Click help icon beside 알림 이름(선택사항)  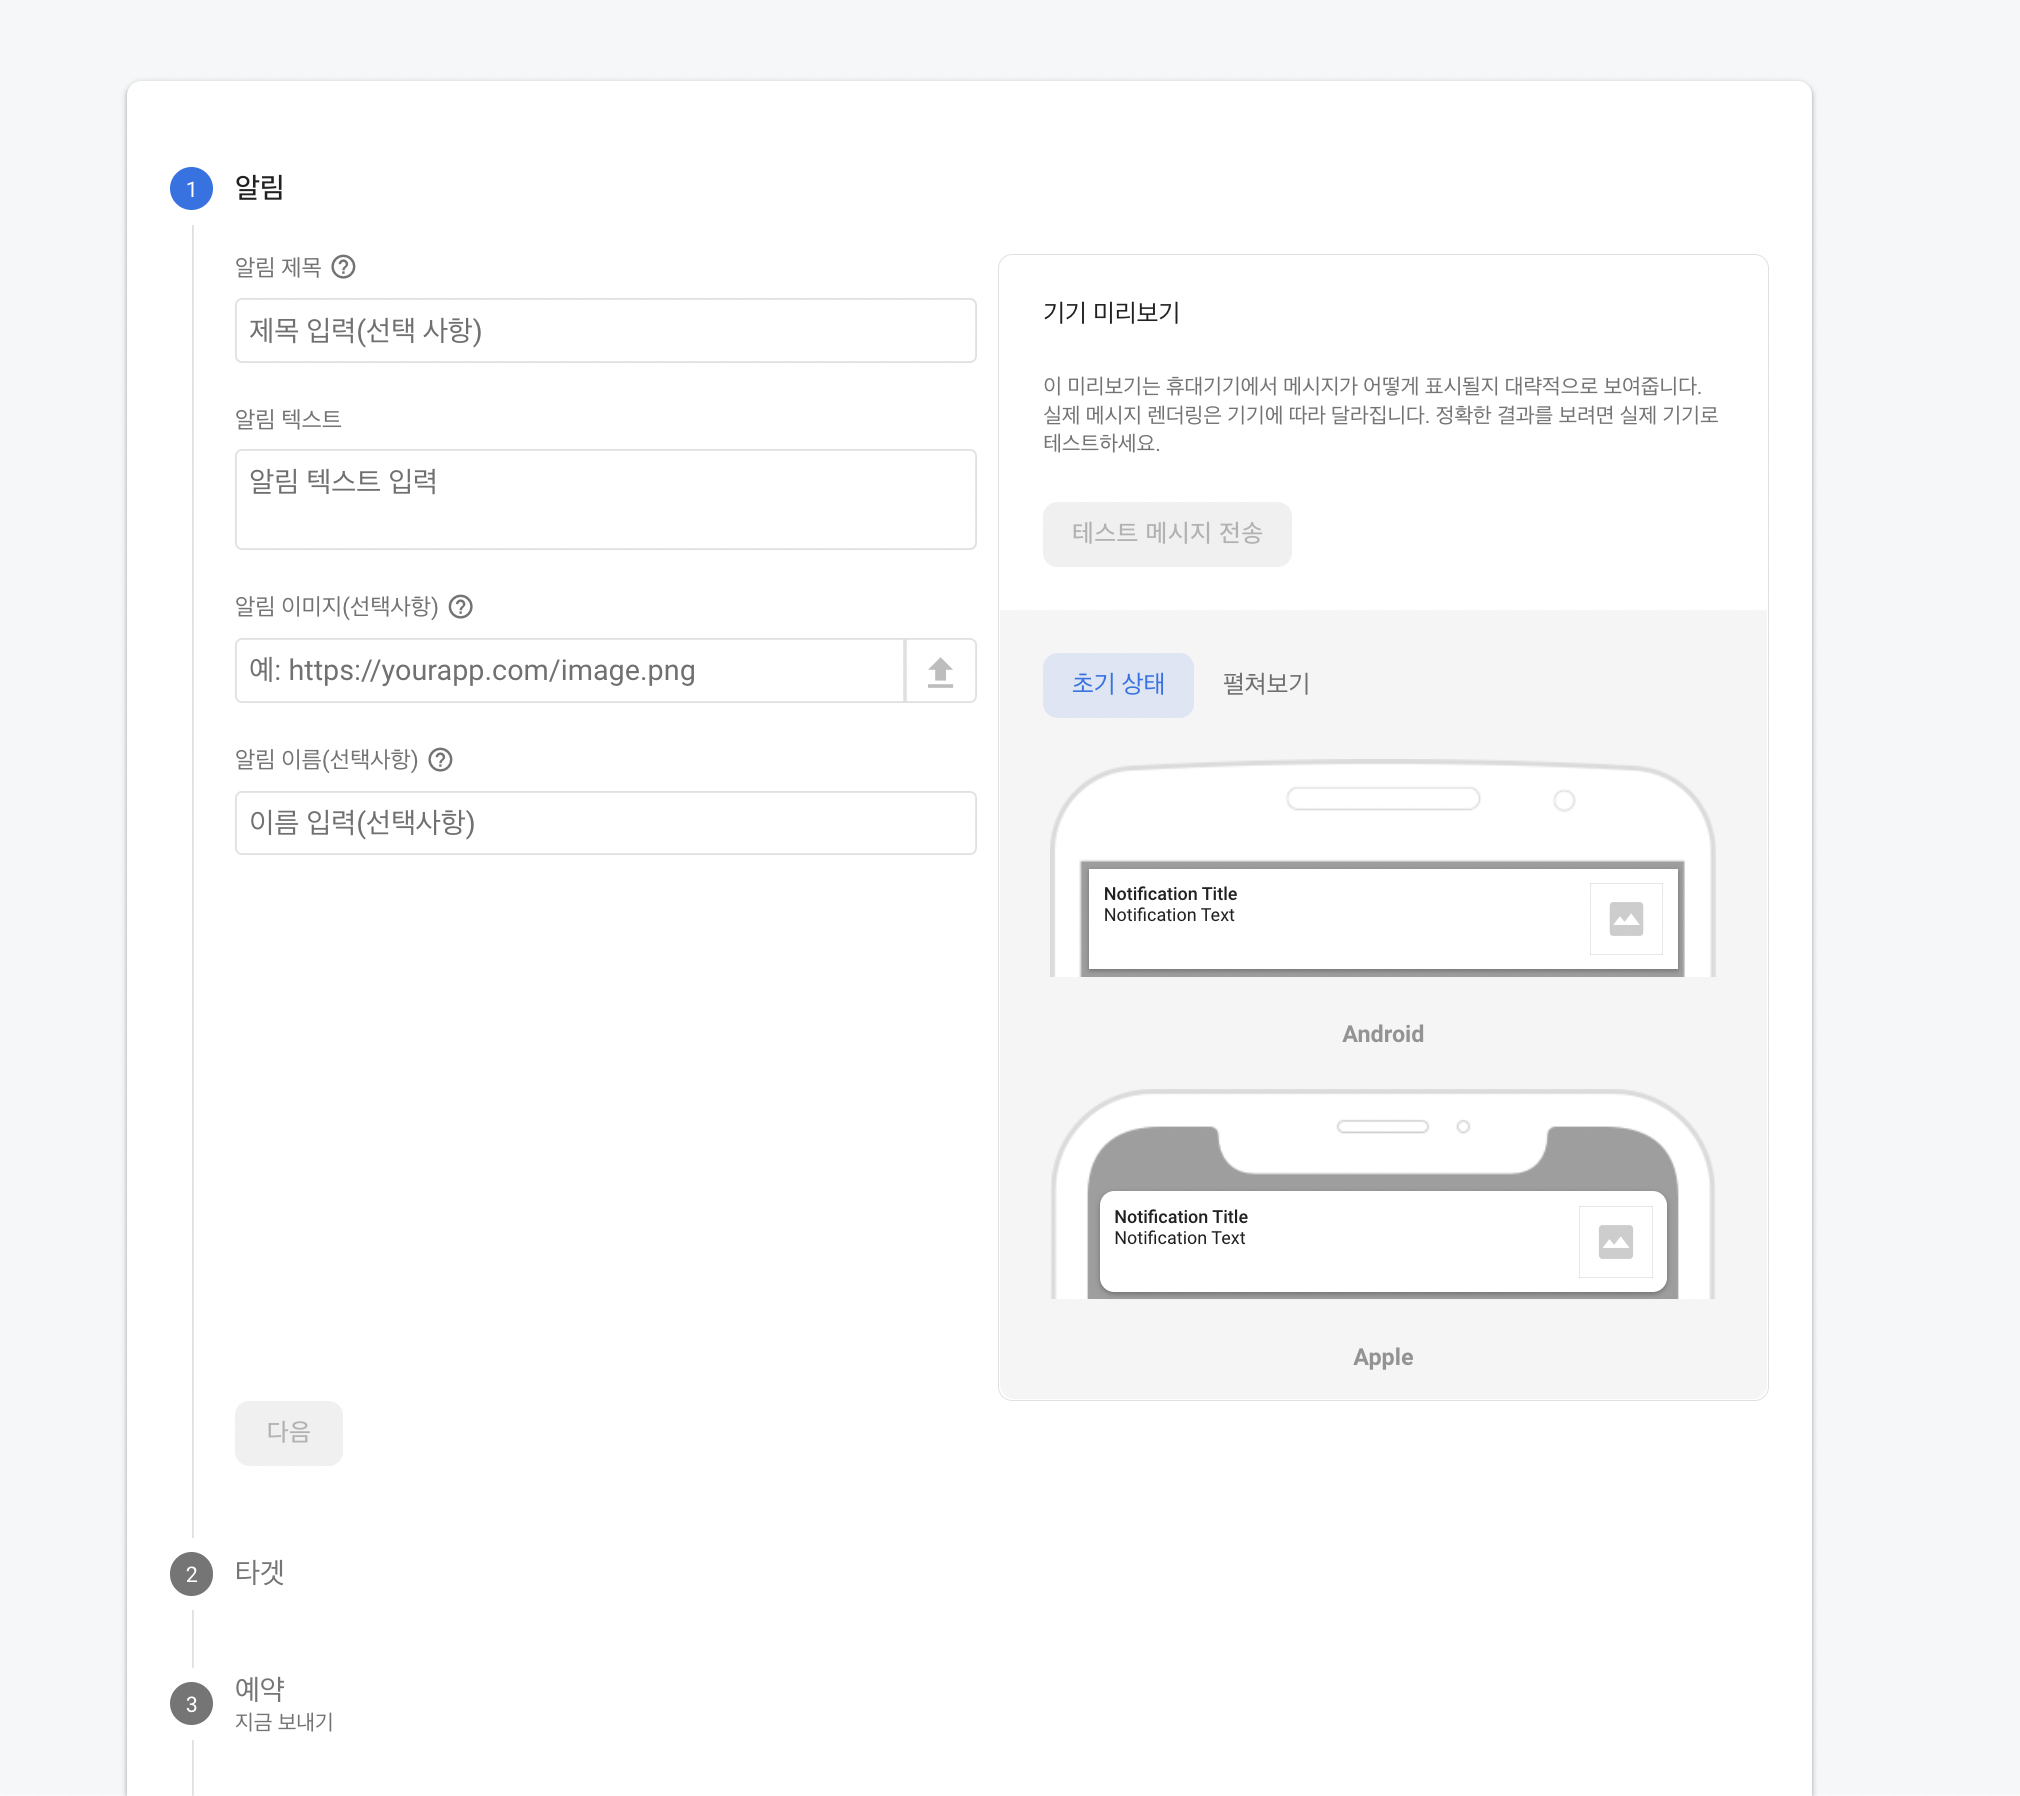tap(440, 760)
